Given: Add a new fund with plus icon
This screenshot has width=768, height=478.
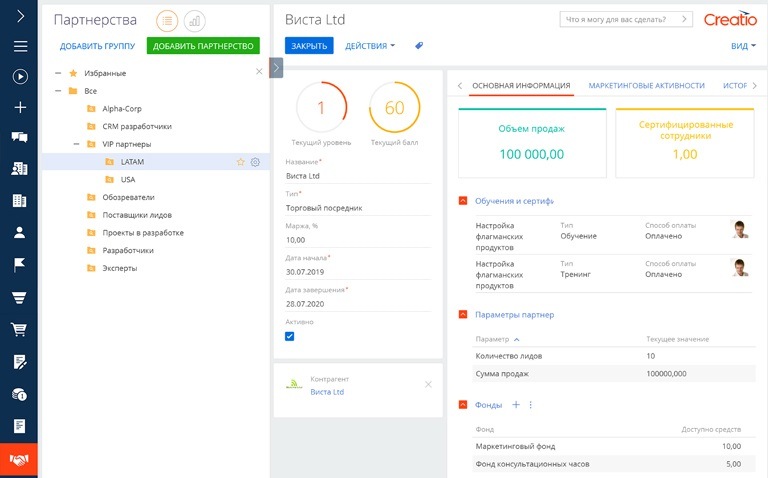Looking at the screenshot, I should point(516,405).
